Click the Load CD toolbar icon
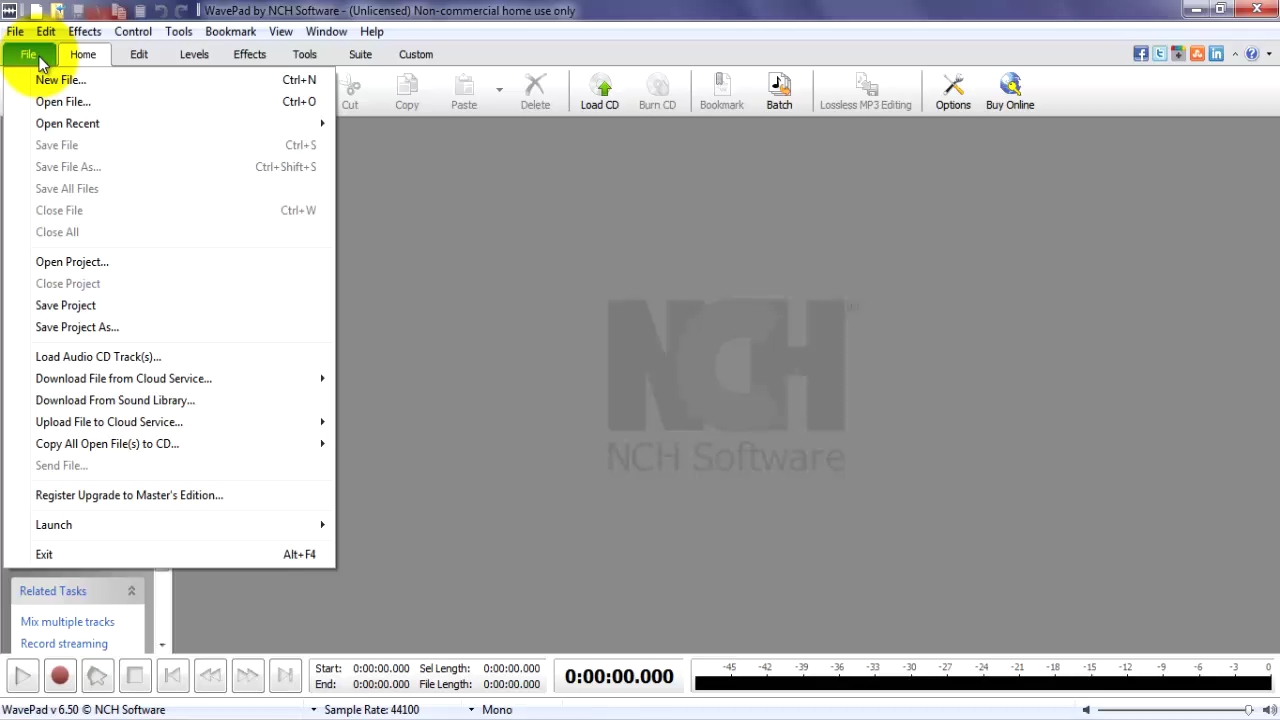The height and width of the screenshot is (720, 1280). point(600,91)
